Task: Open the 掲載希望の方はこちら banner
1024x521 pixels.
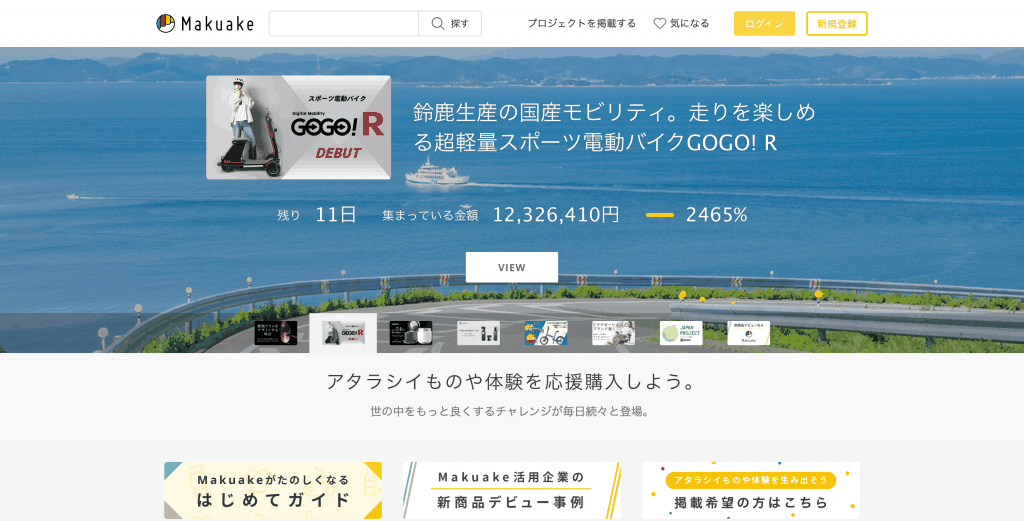Action: (751, 490)
